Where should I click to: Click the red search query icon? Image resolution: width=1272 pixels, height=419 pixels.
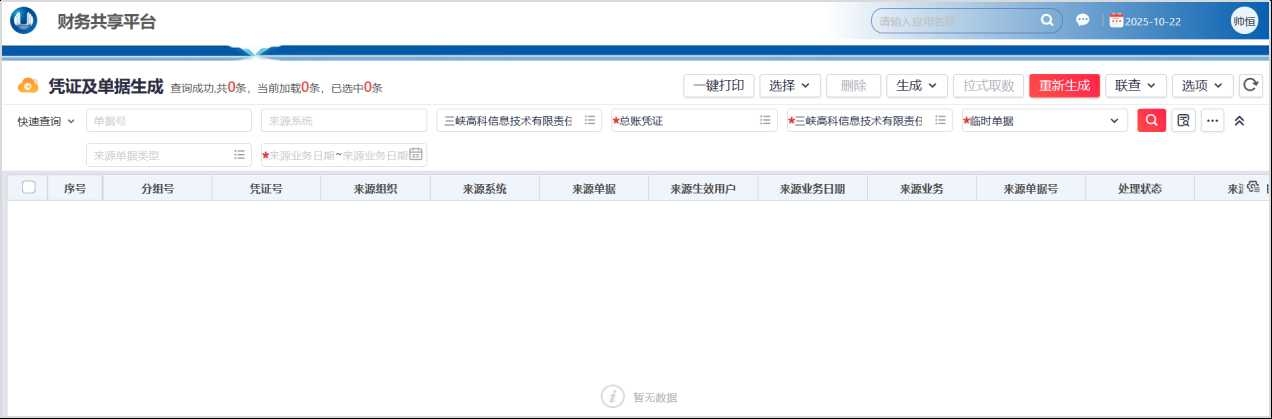[x=1151, y=121]
